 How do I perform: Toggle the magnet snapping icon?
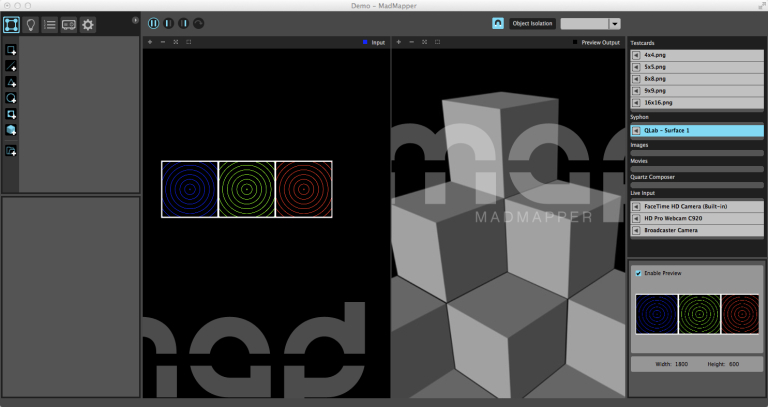pyautogui.click(x=497, y=23)
